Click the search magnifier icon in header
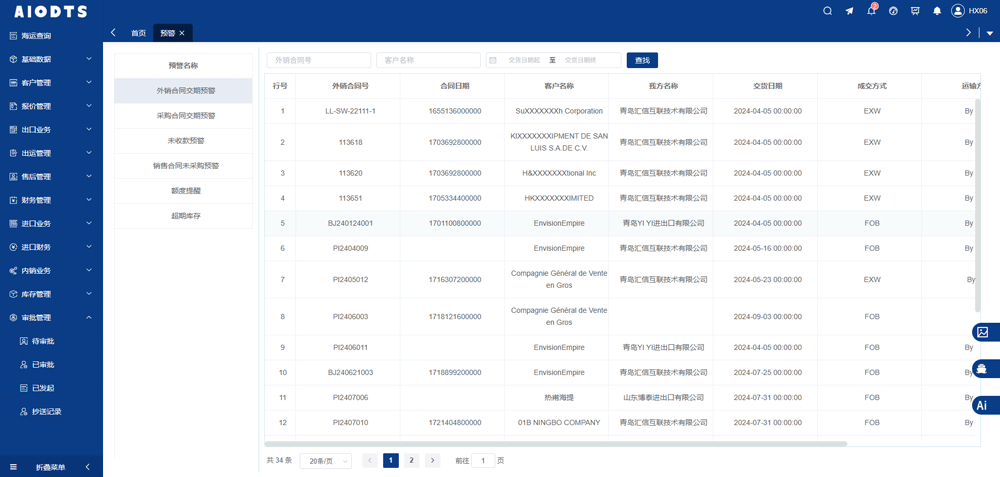 pyautogui.click(x=827, y=11)
